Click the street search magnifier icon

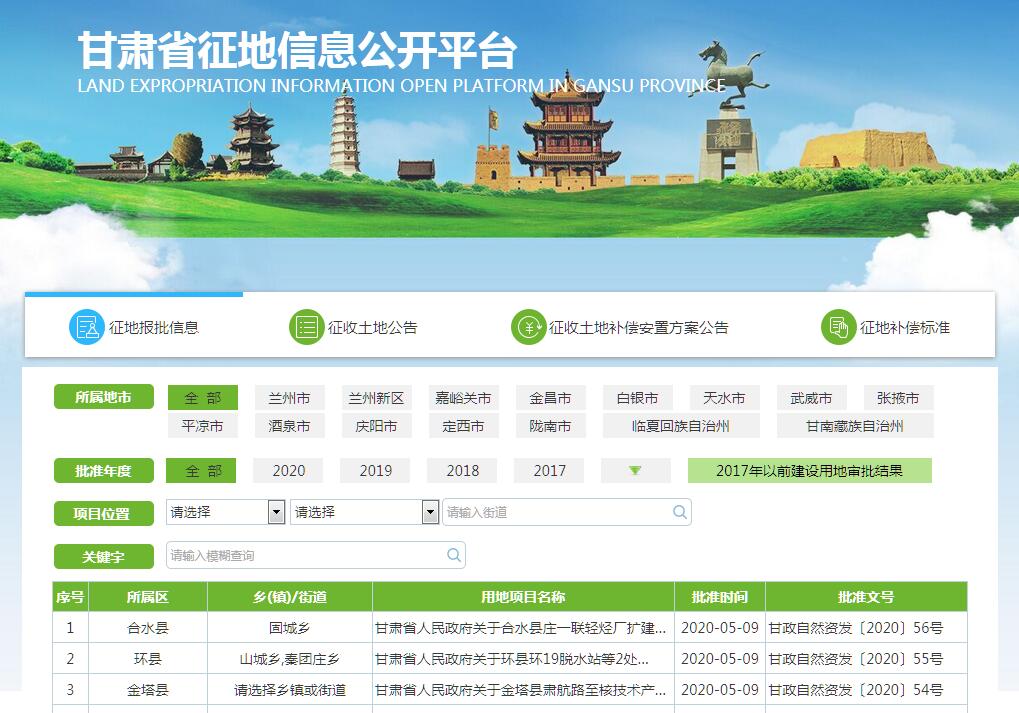(680, 512)
